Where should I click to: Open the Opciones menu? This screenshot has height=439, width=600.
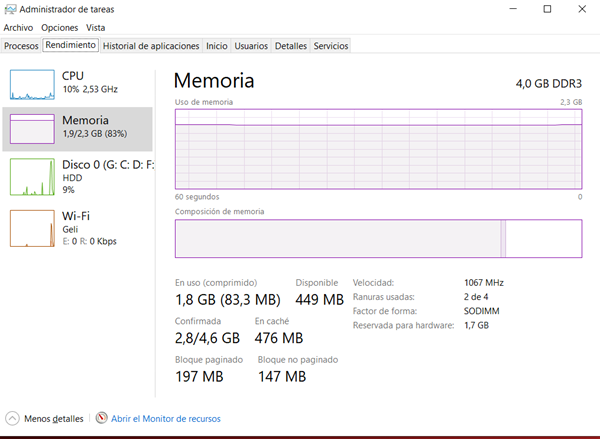pyautogui.click(x=59, y=28)
